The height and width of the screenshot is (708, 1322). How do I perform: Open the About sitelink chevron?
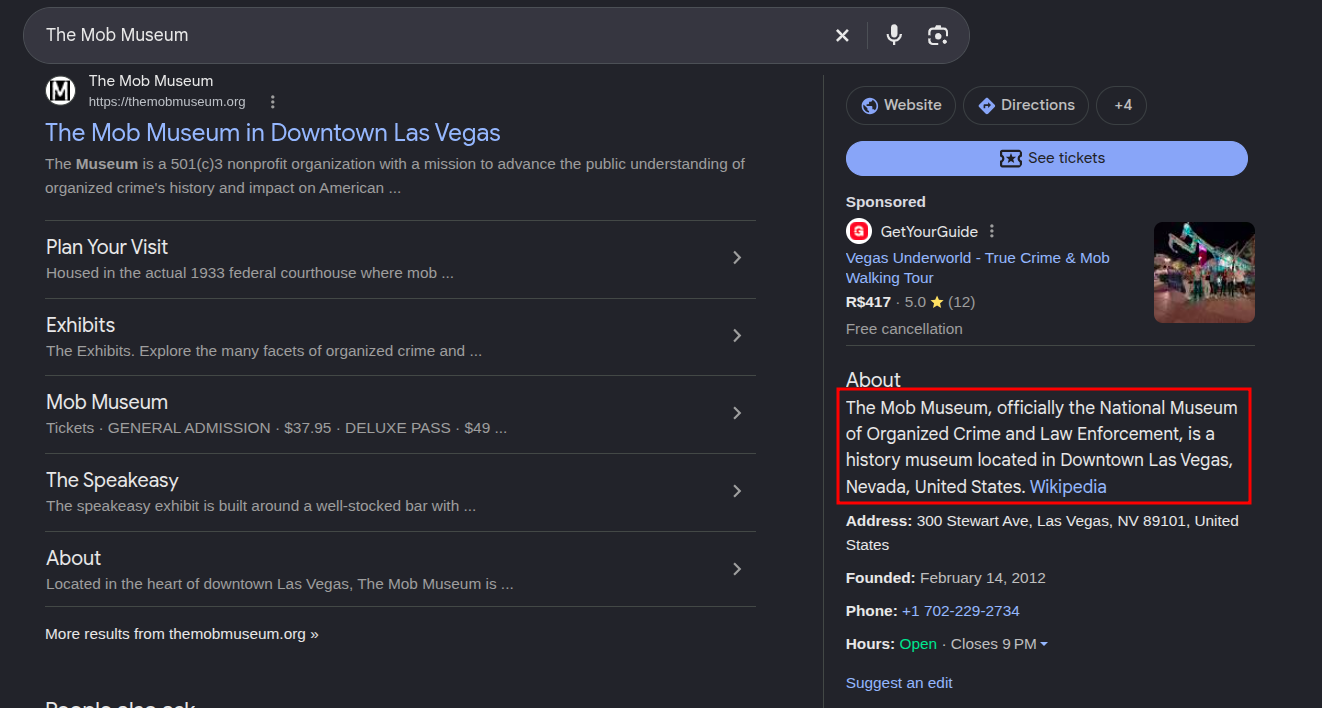737,569
